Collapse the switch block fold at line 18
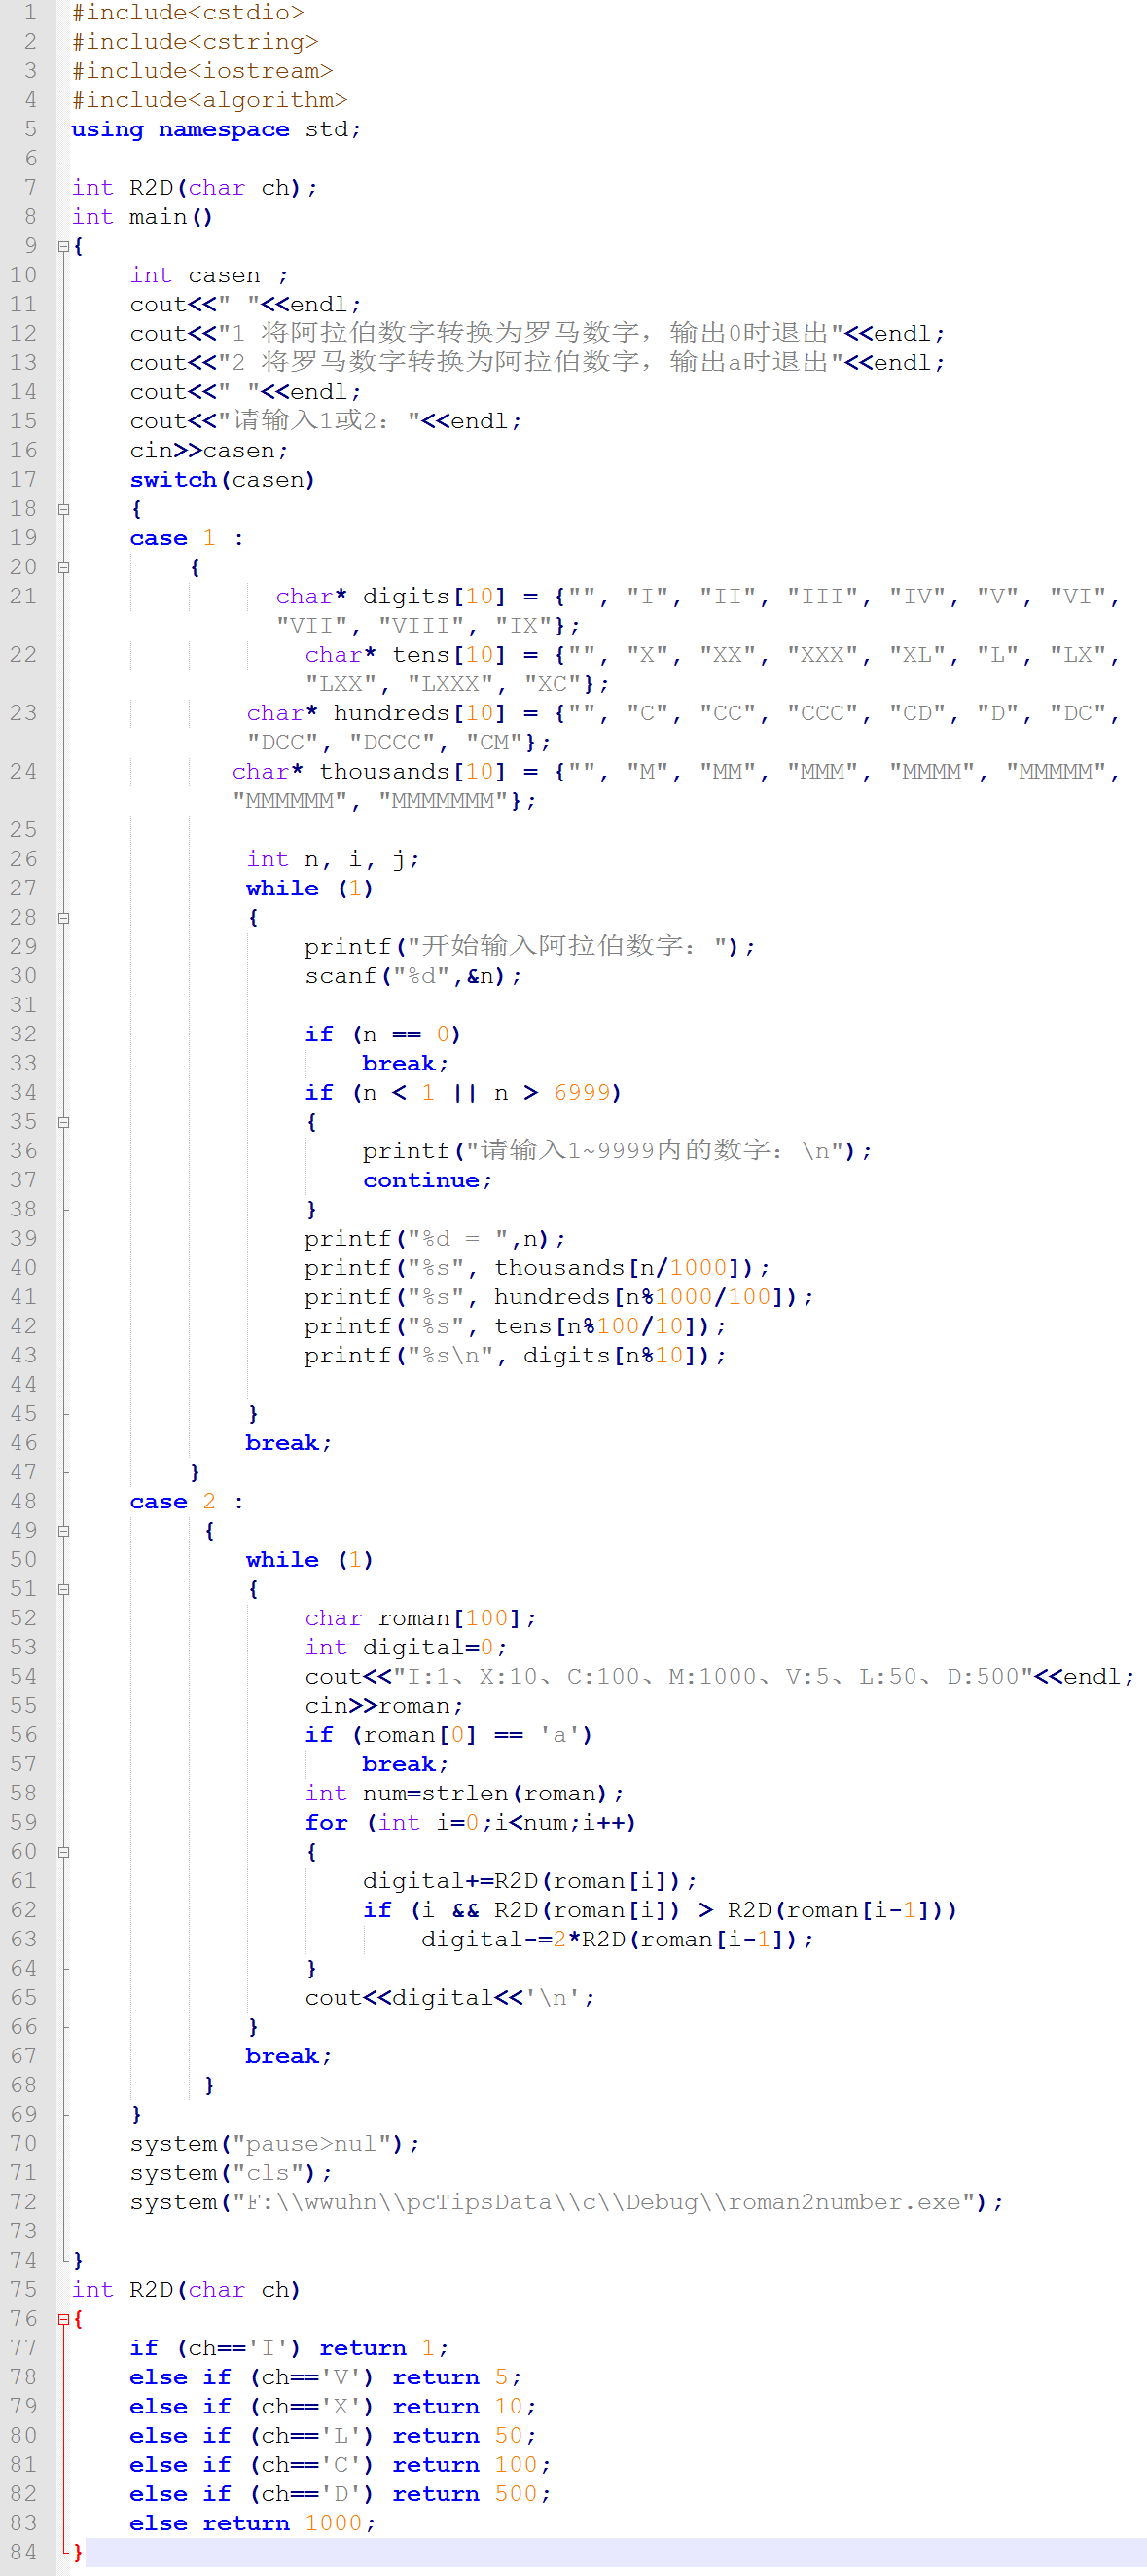 click(63, 509)
